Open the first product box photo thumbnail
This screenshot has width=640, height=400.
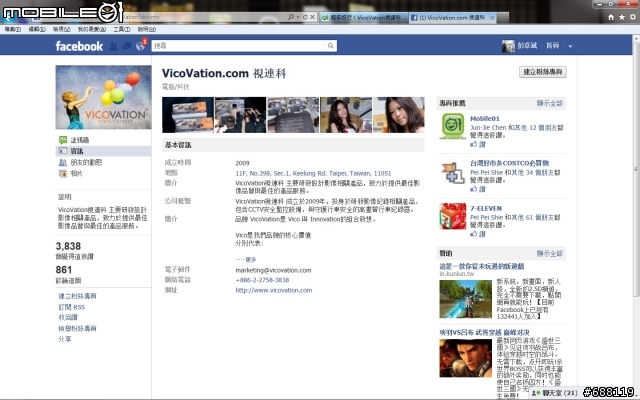pyautogui.click(x=188, y=115)
